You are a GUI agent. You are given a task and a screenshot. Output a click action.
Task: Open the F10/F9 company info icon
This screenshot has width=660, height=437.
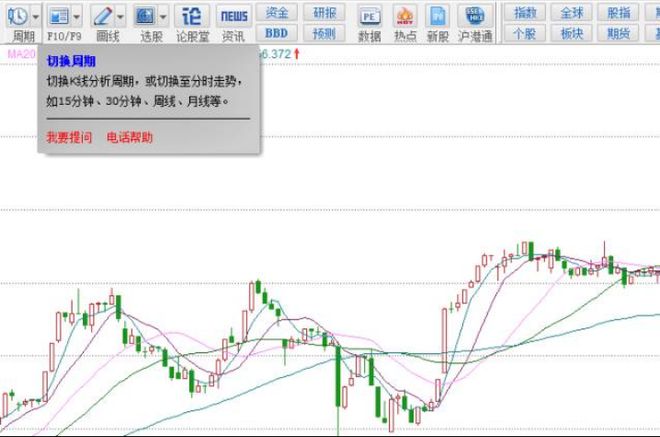coord(59,16)
